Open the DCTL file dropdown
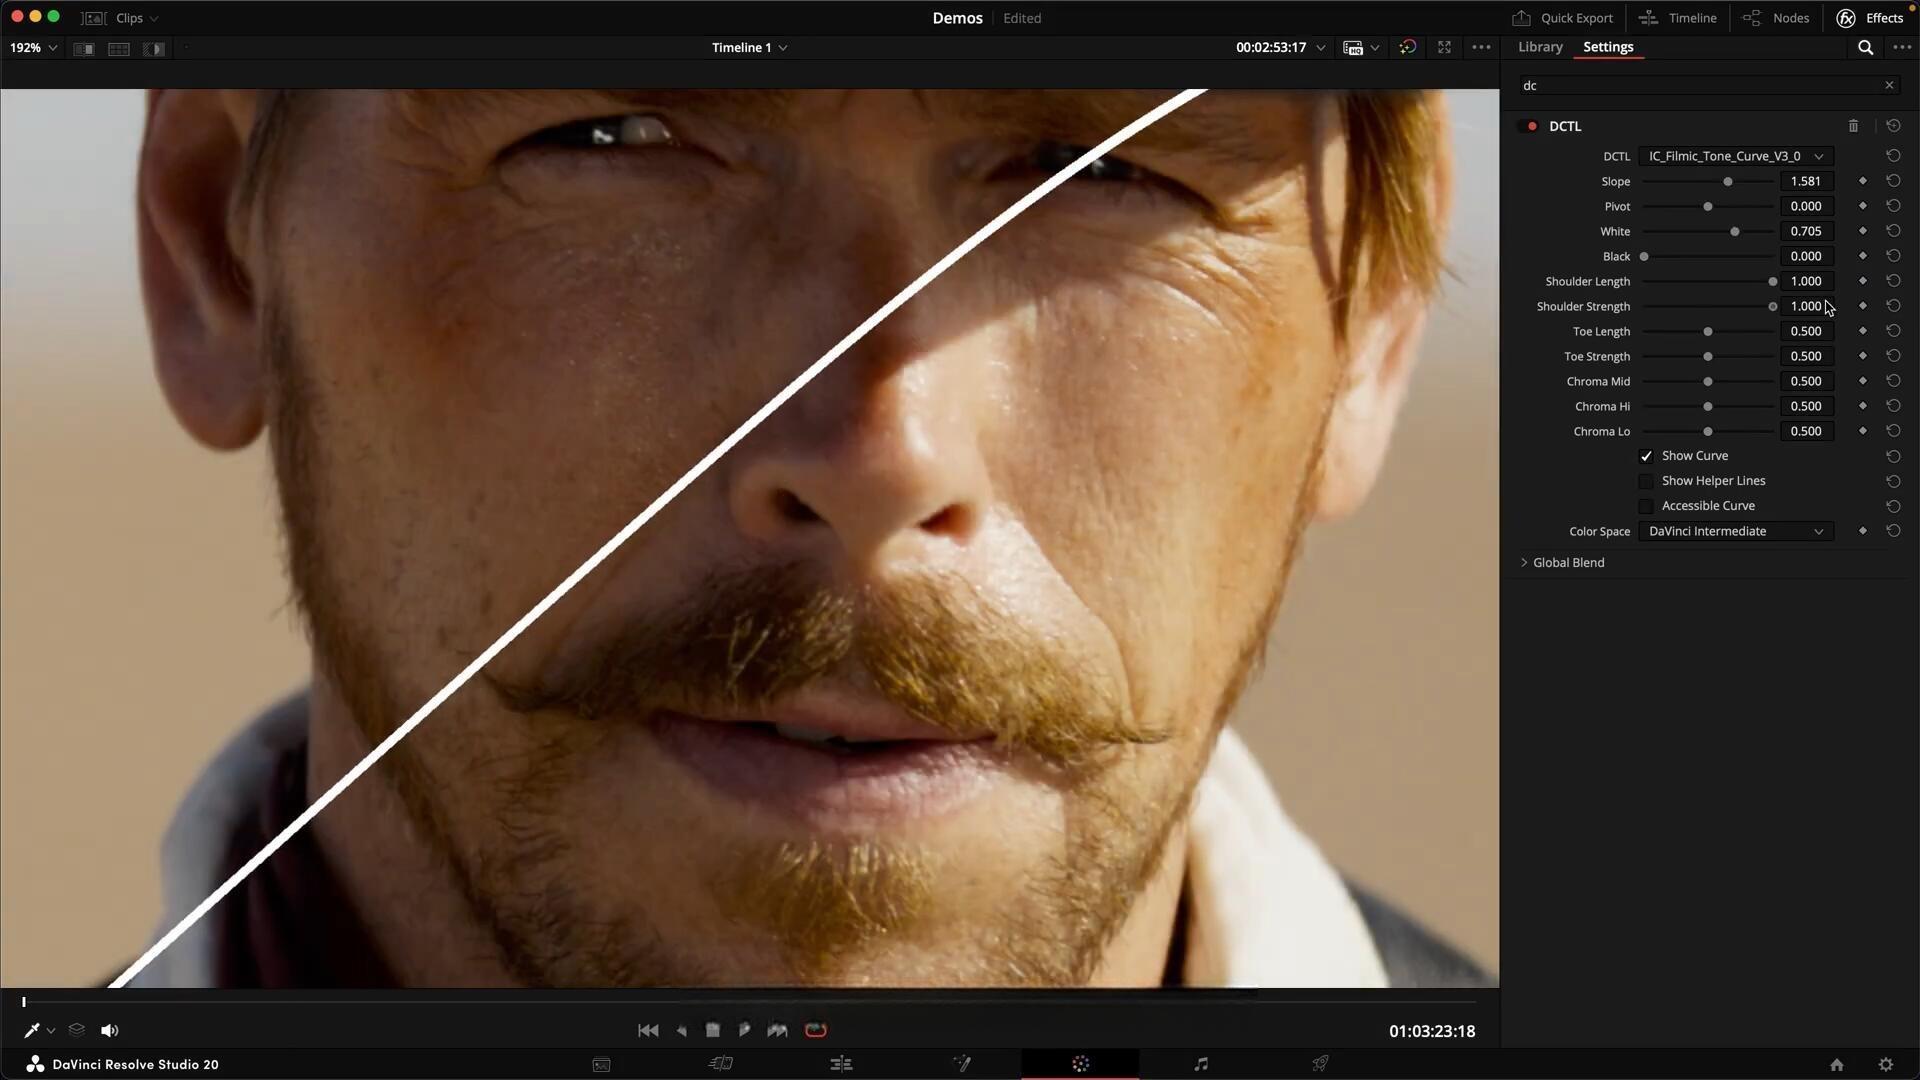The height and width of the screenshot is (1080, 1920). (x=1736, y=156)
